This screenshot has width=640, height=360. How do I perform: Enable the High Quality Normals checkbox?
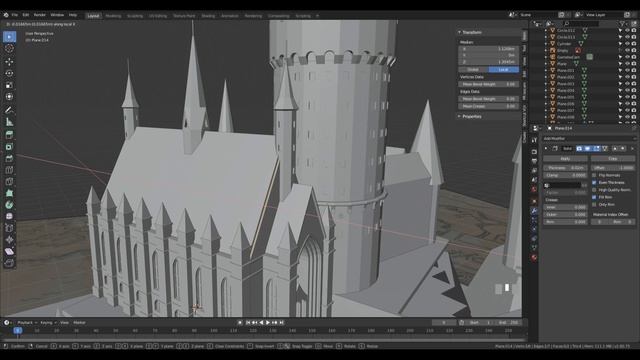point(594,190)
